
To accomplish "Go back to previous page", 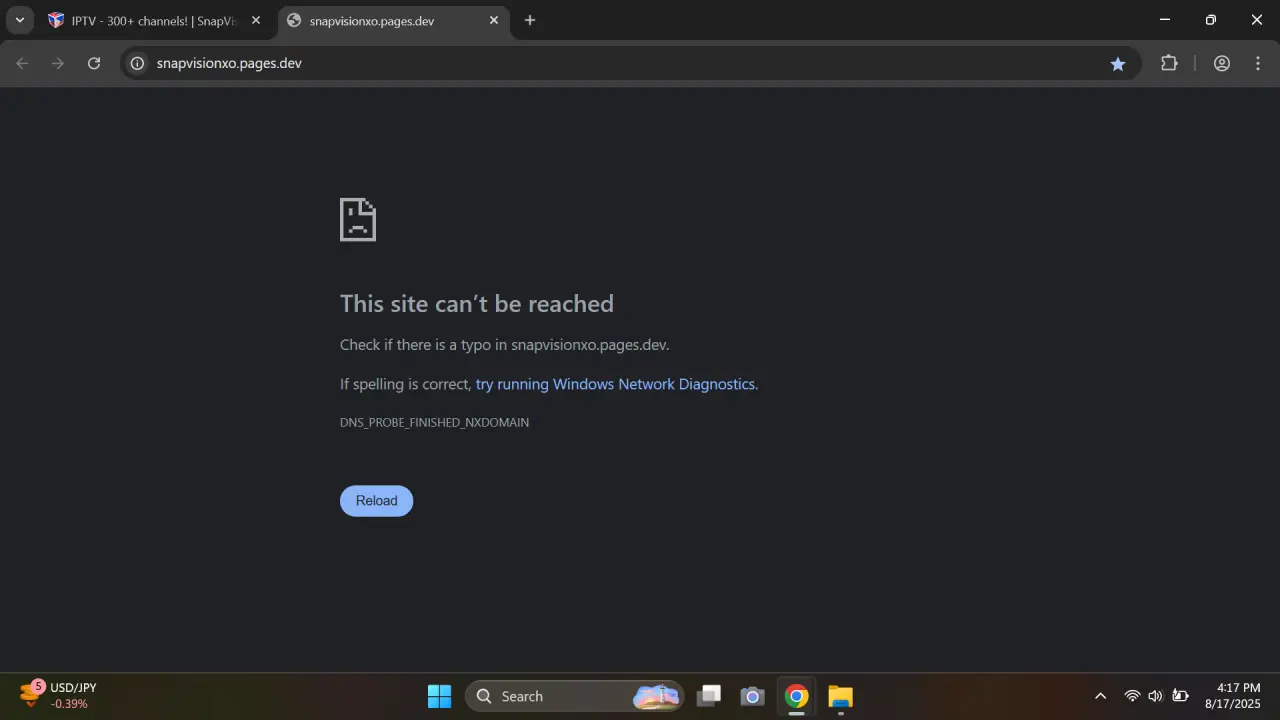I will pyautogui.click(x=23, y=63).
